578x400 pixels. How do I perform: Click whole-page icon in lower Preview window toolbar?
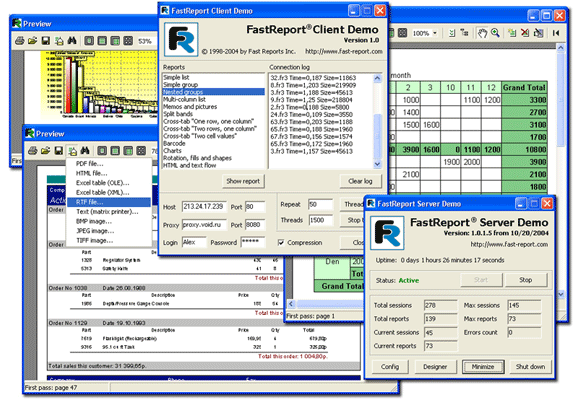tap(102, 150)
